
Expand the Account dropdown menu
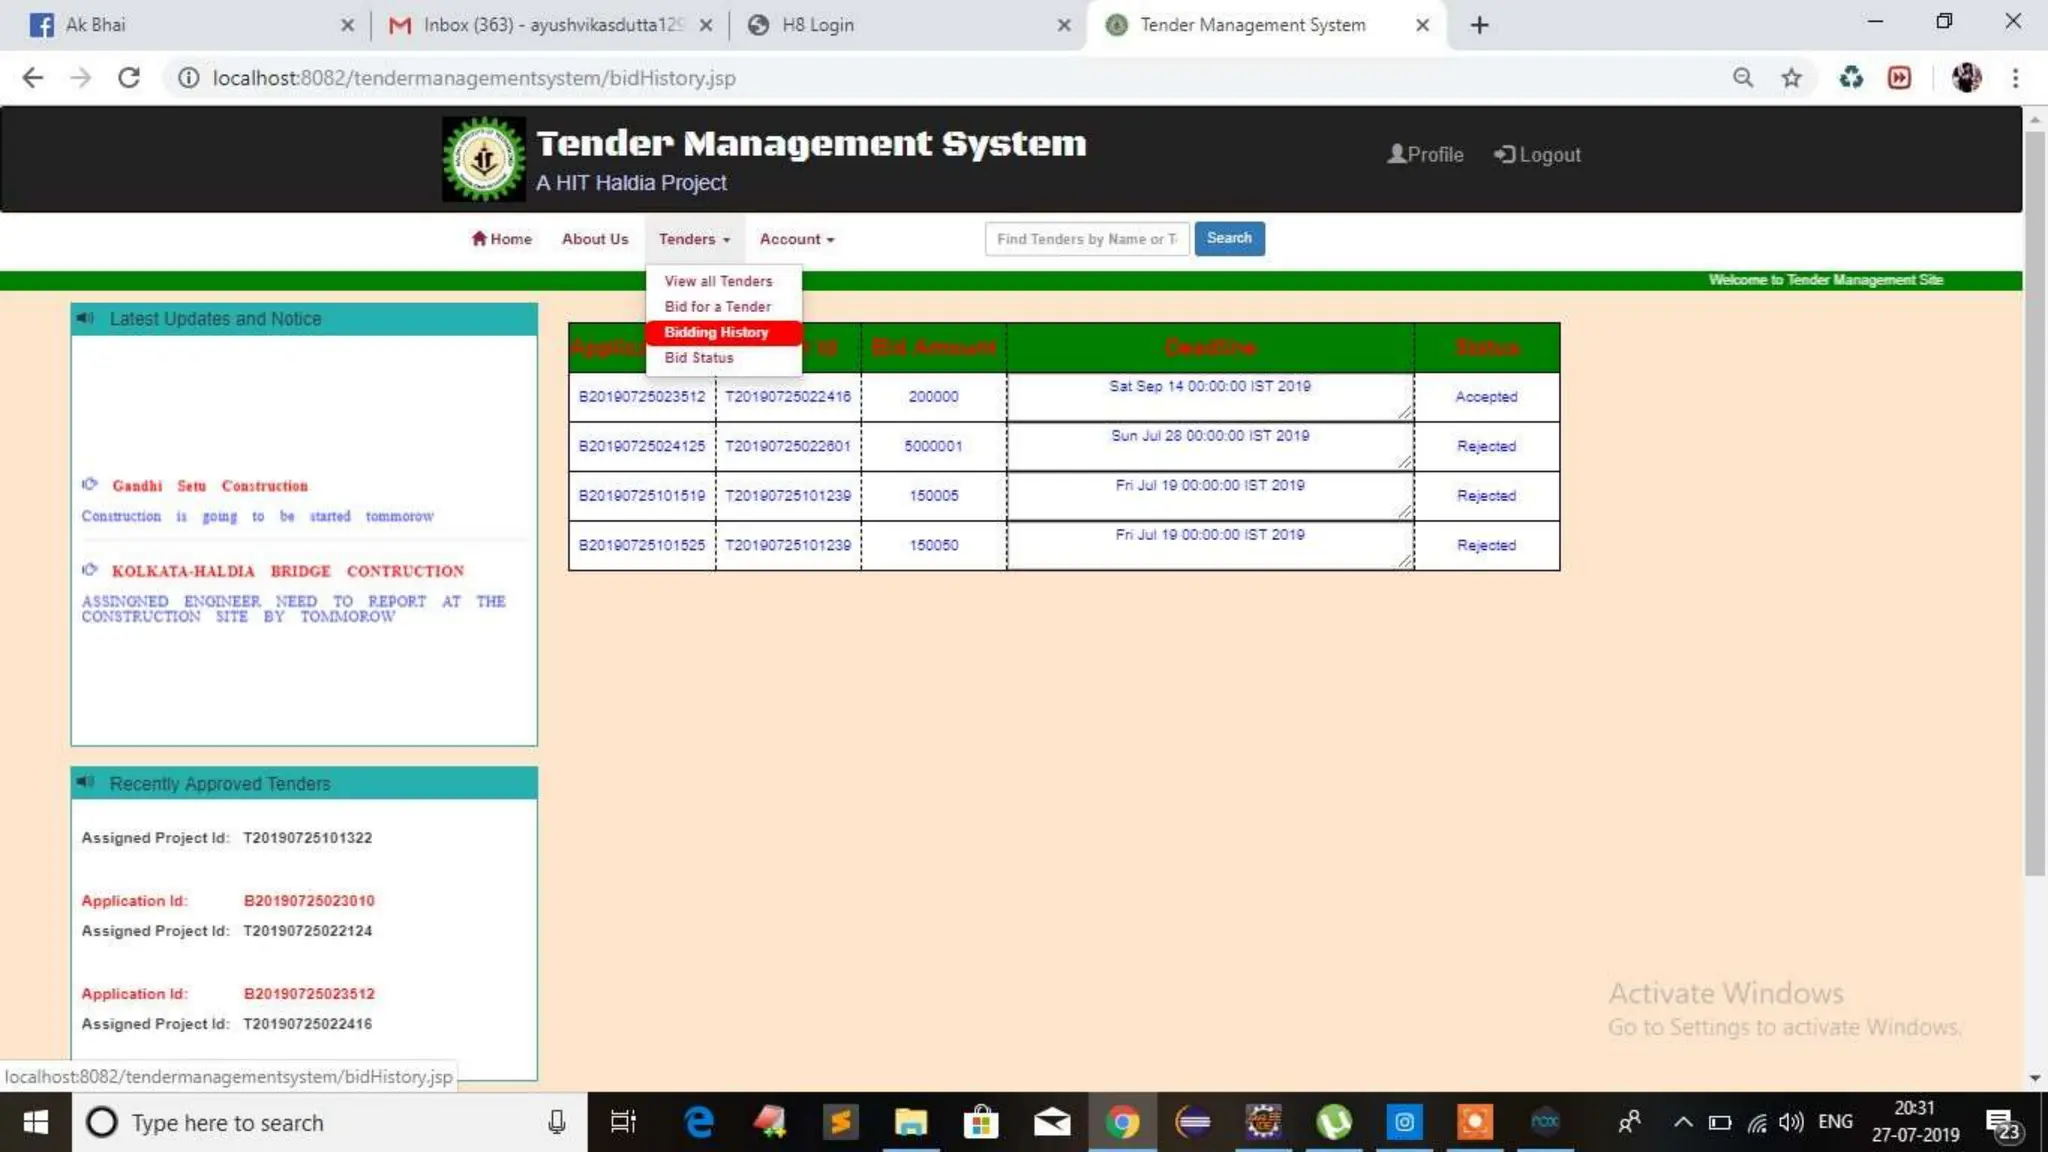(x=796, y=239)
